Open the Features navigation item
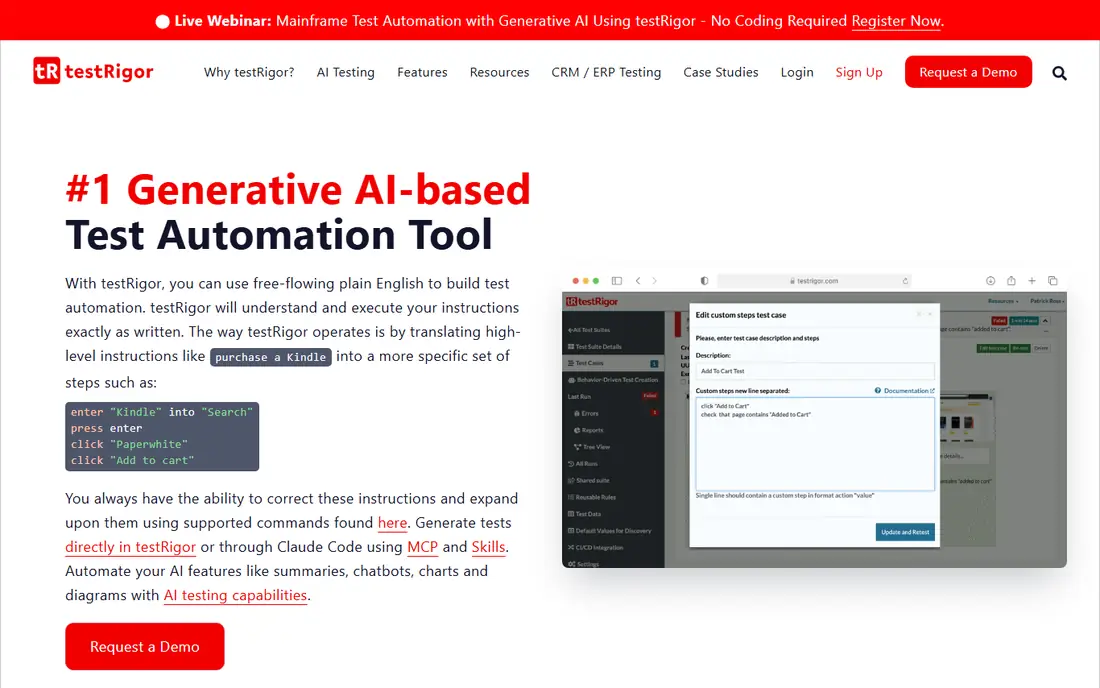 pyautogui.click(x=422, y=72)
